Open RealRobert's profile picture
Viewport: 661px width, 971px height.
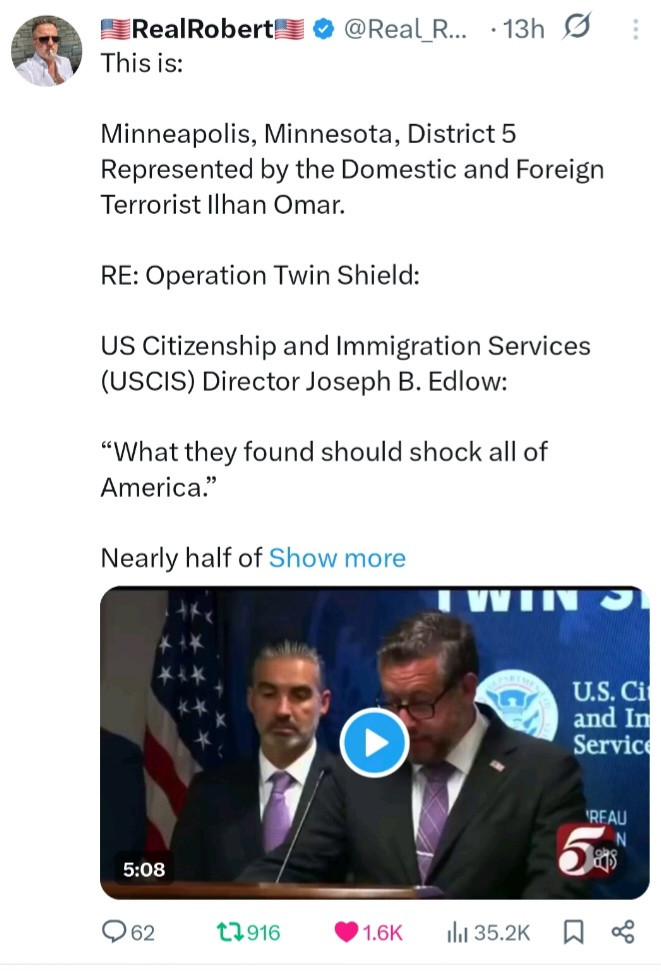coord(46,51)
